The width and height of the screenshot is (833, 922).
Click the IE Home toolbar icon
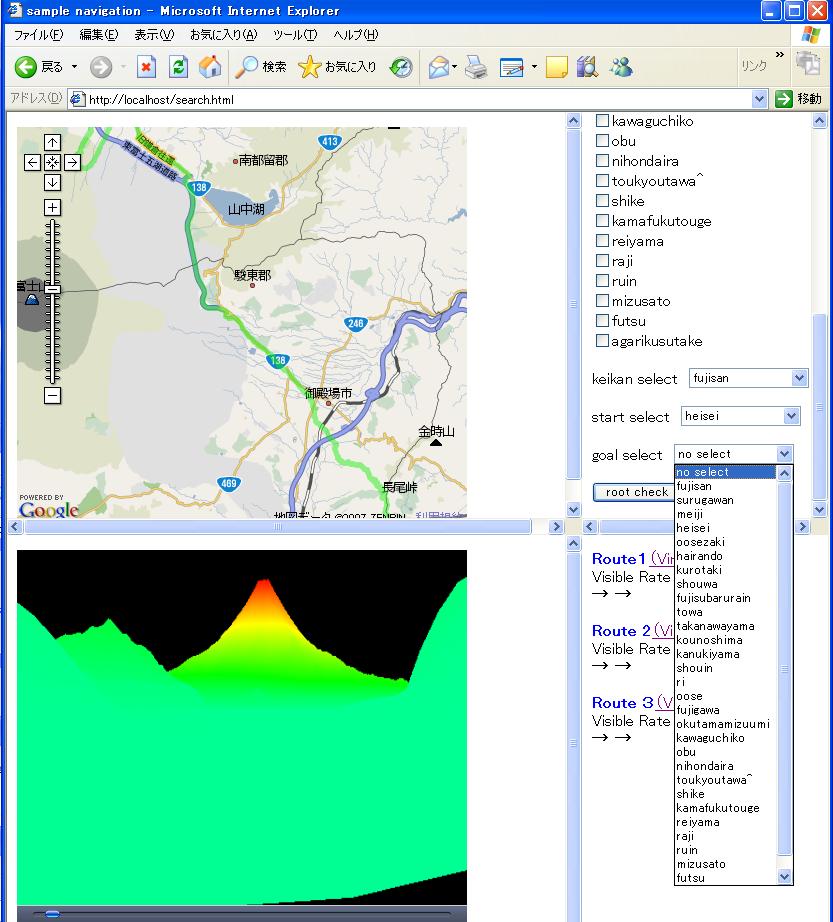(210, 67)
